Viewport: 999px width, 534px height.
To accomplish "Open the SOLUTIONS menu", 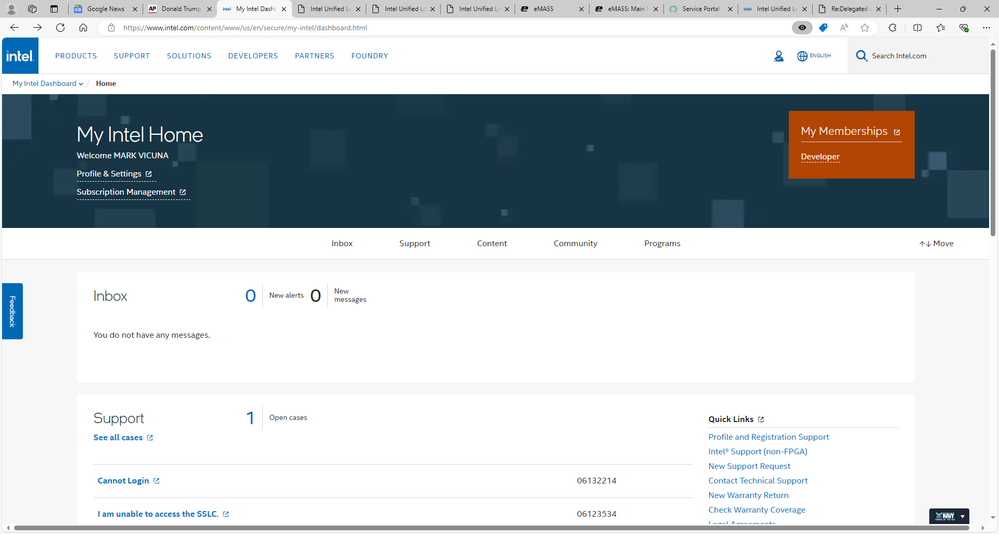I will tap(189, 56).
